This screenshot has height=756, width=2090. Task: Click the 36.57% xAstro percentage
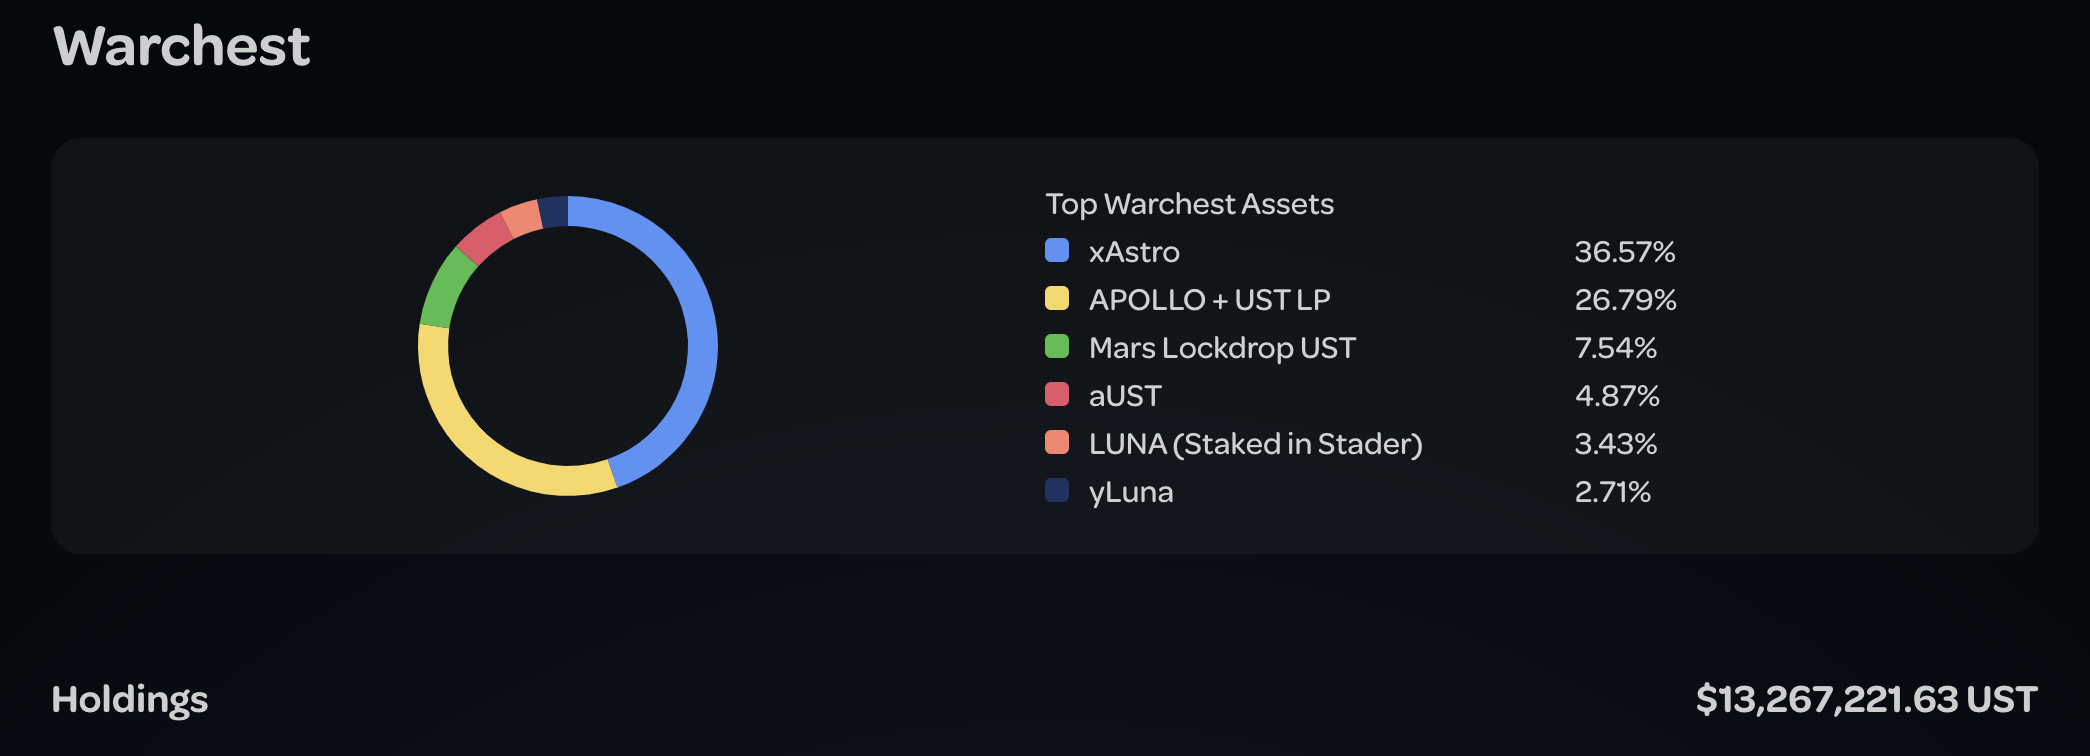coord(1624,252)
